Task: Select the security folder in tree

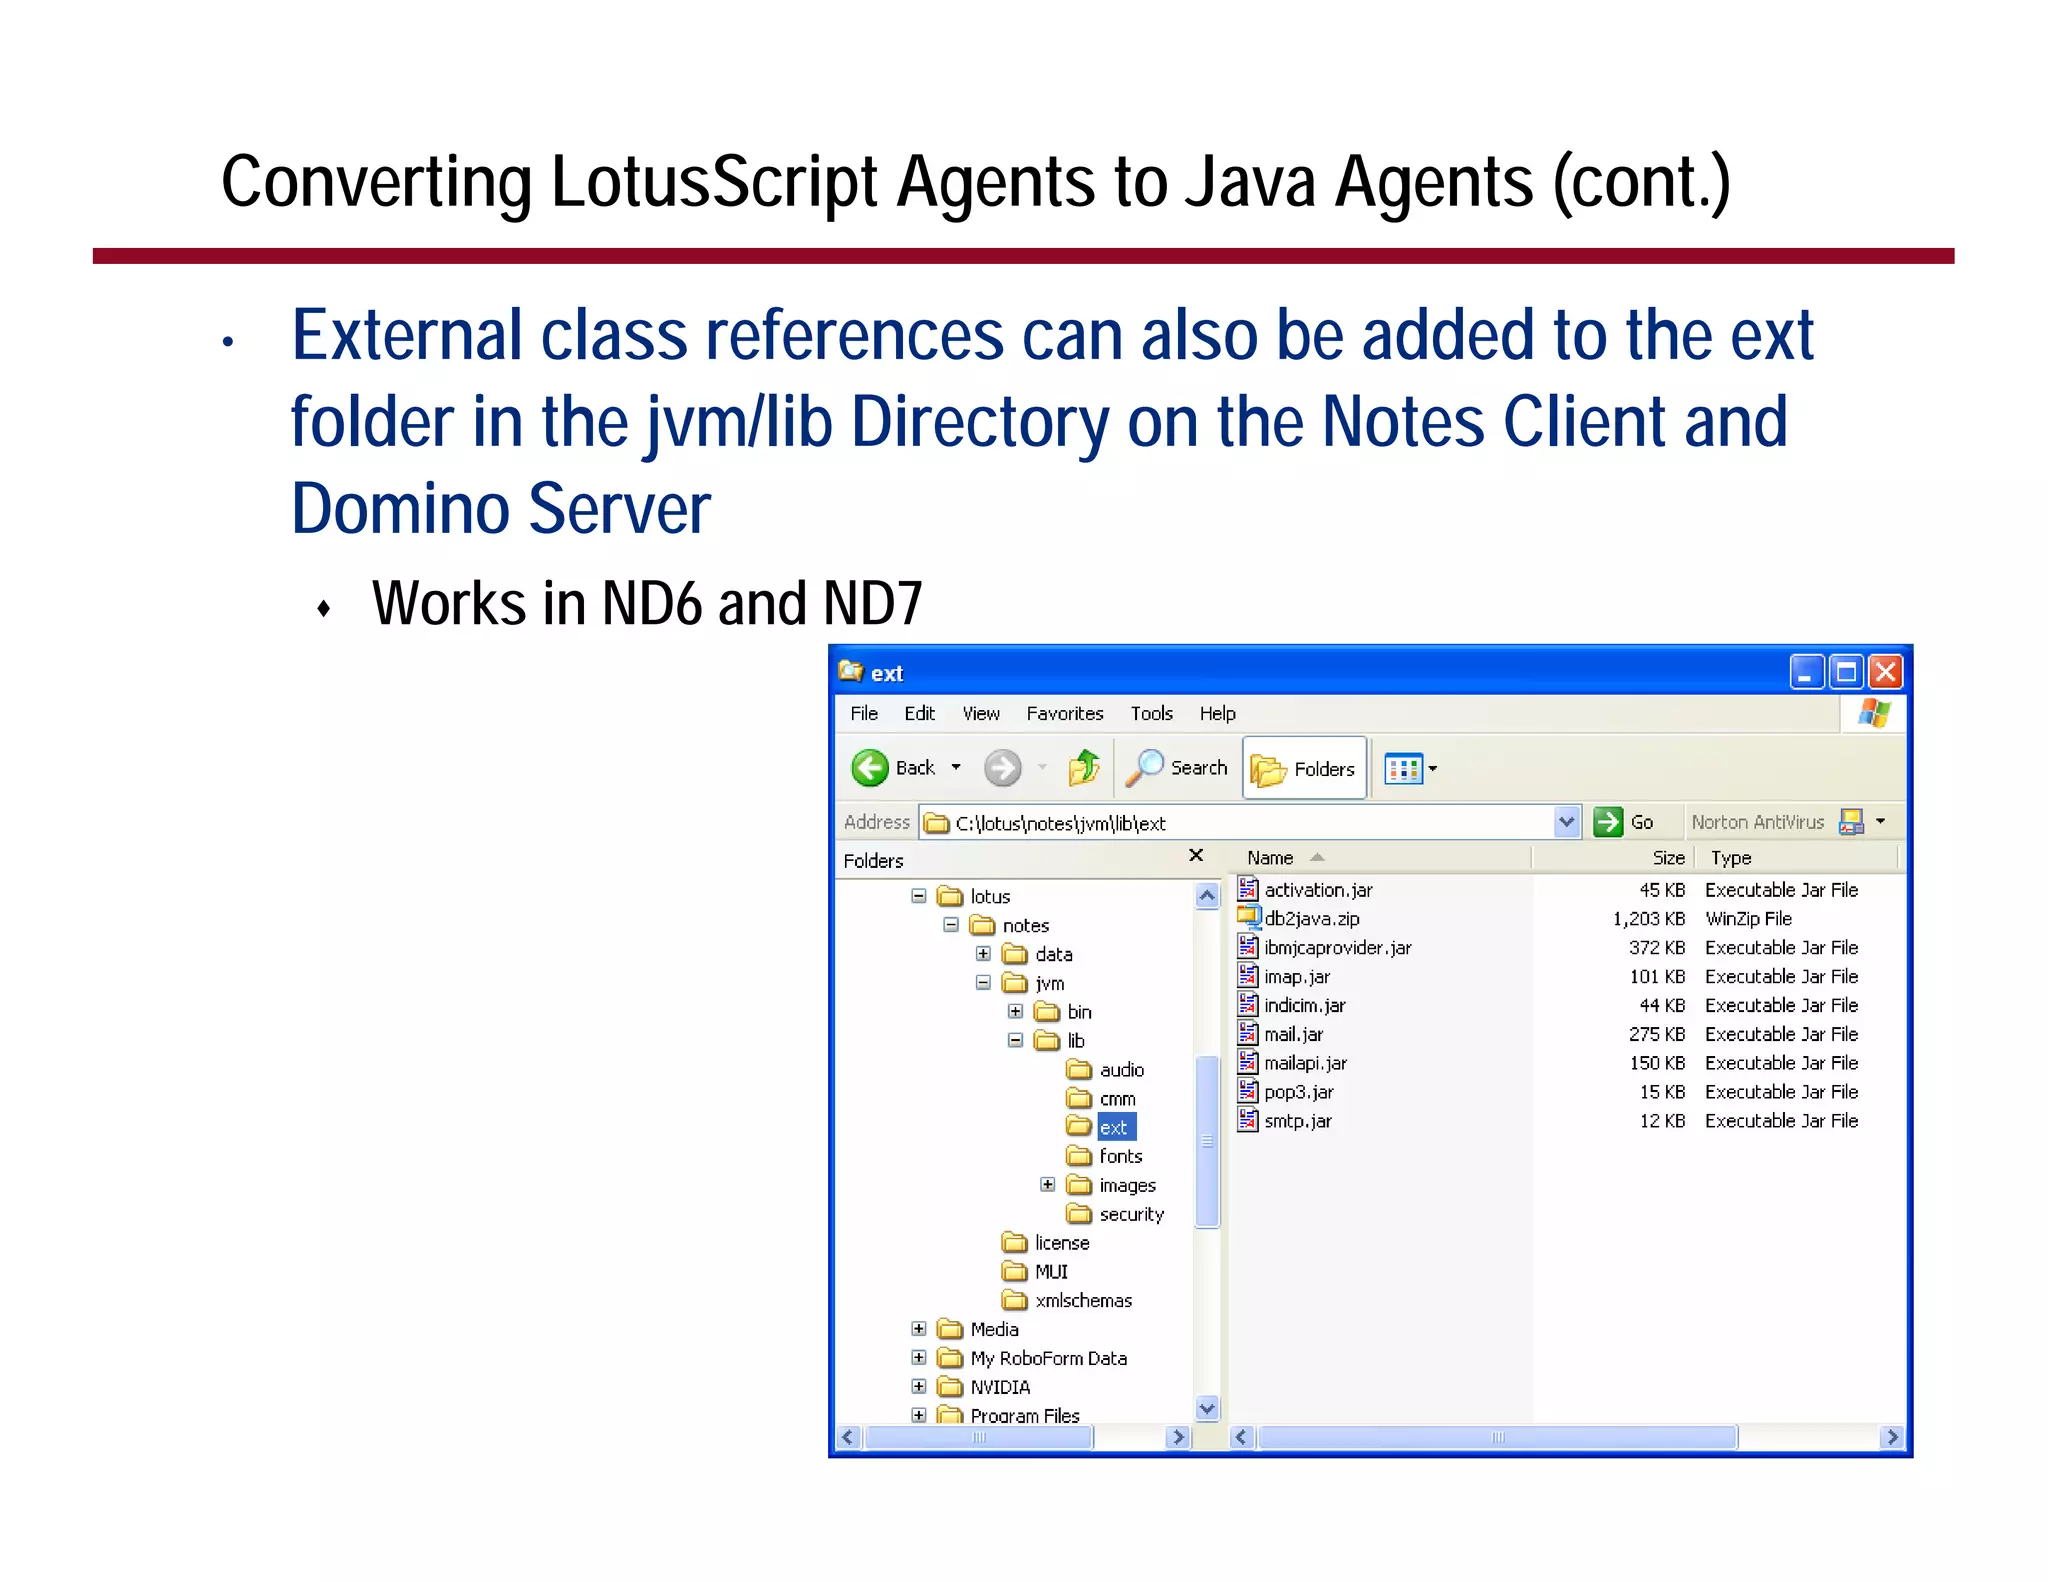Action: tap(1115, 1214)
